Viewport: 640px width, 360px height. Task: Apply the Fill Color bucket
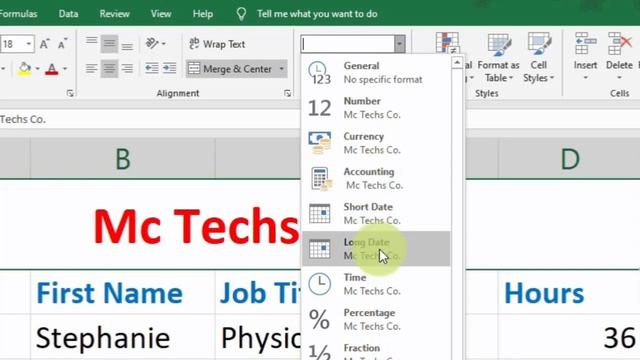[x=24, y=69]
